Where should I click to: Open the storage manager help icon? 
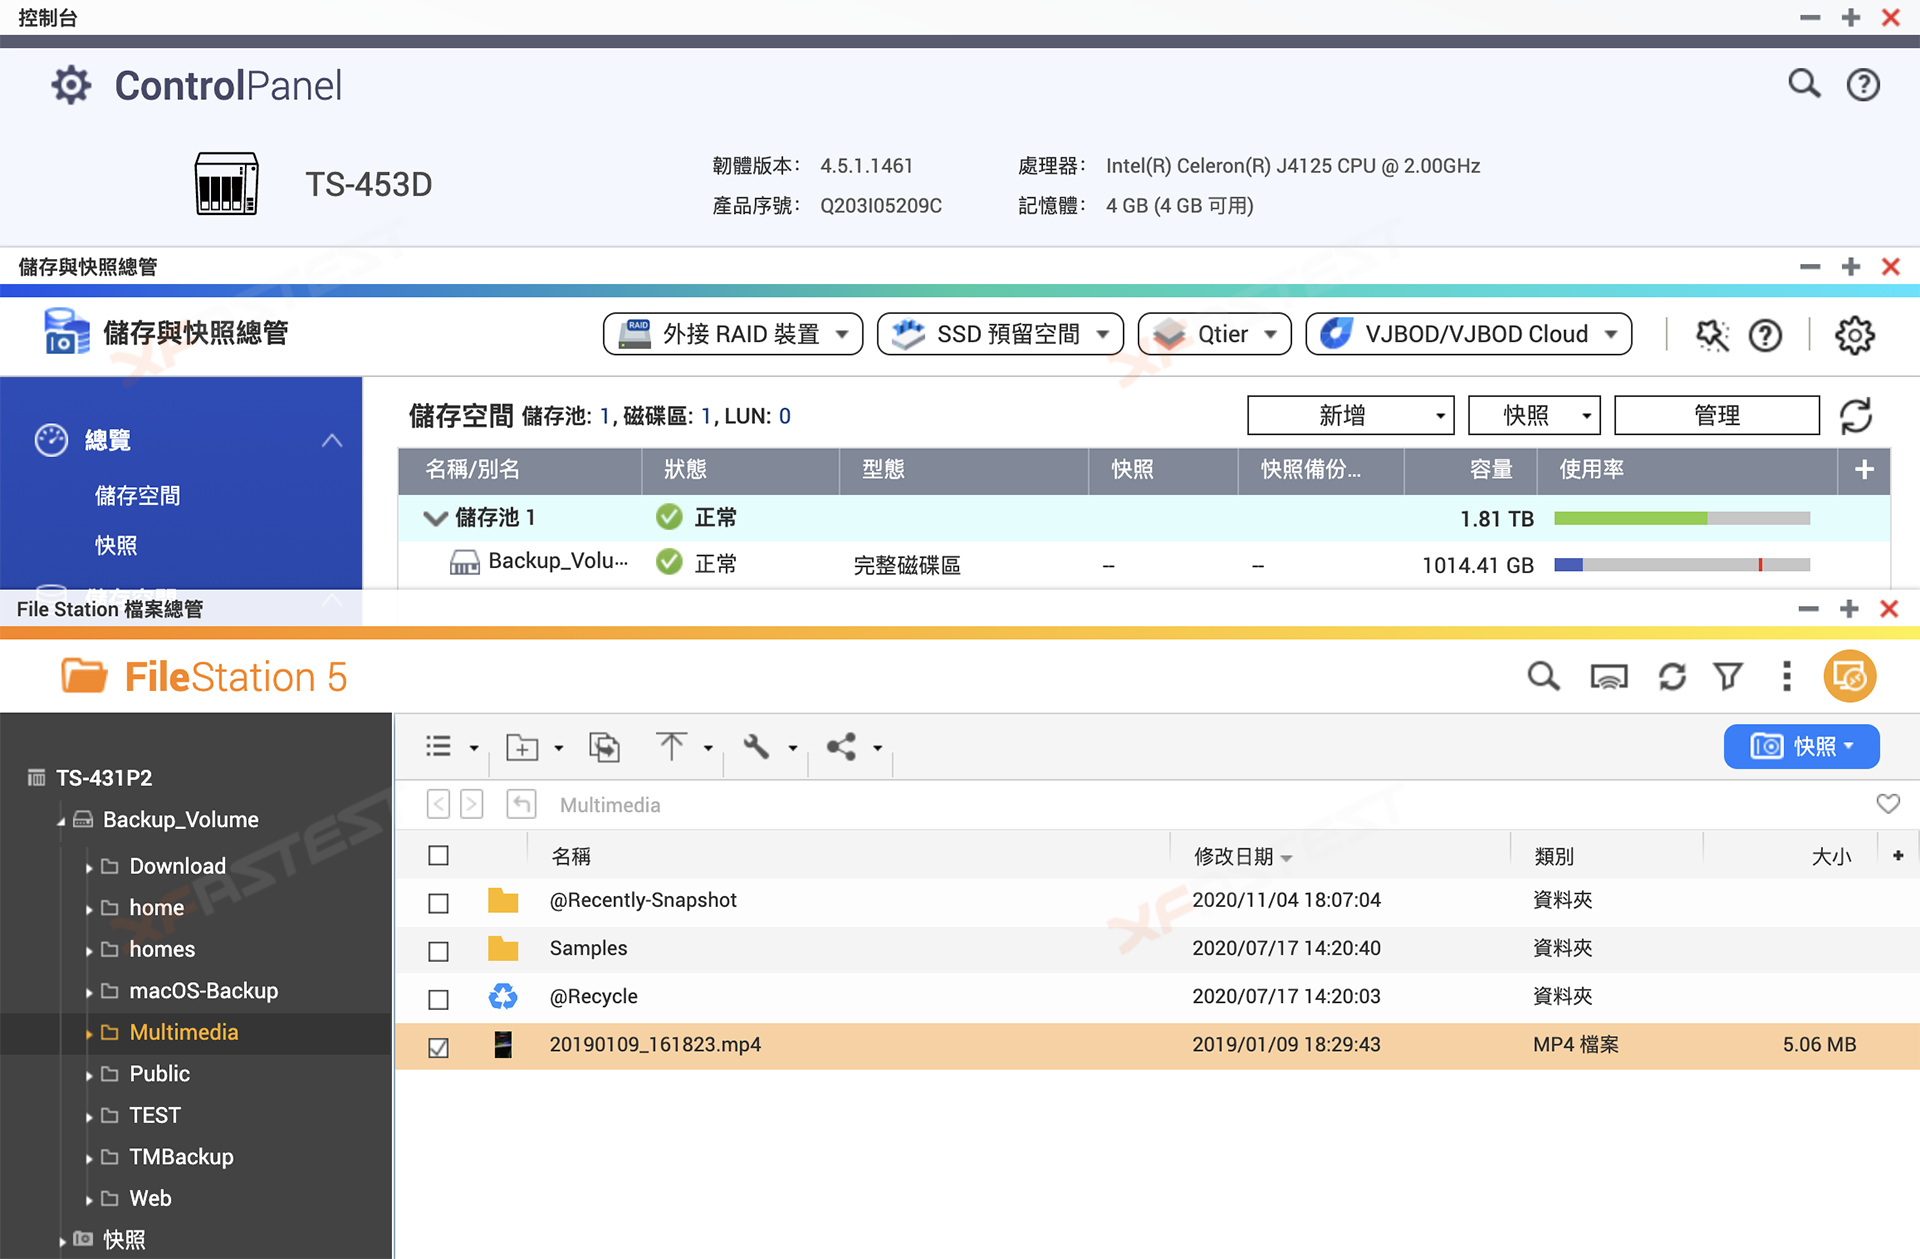[x=1766, y=335]
